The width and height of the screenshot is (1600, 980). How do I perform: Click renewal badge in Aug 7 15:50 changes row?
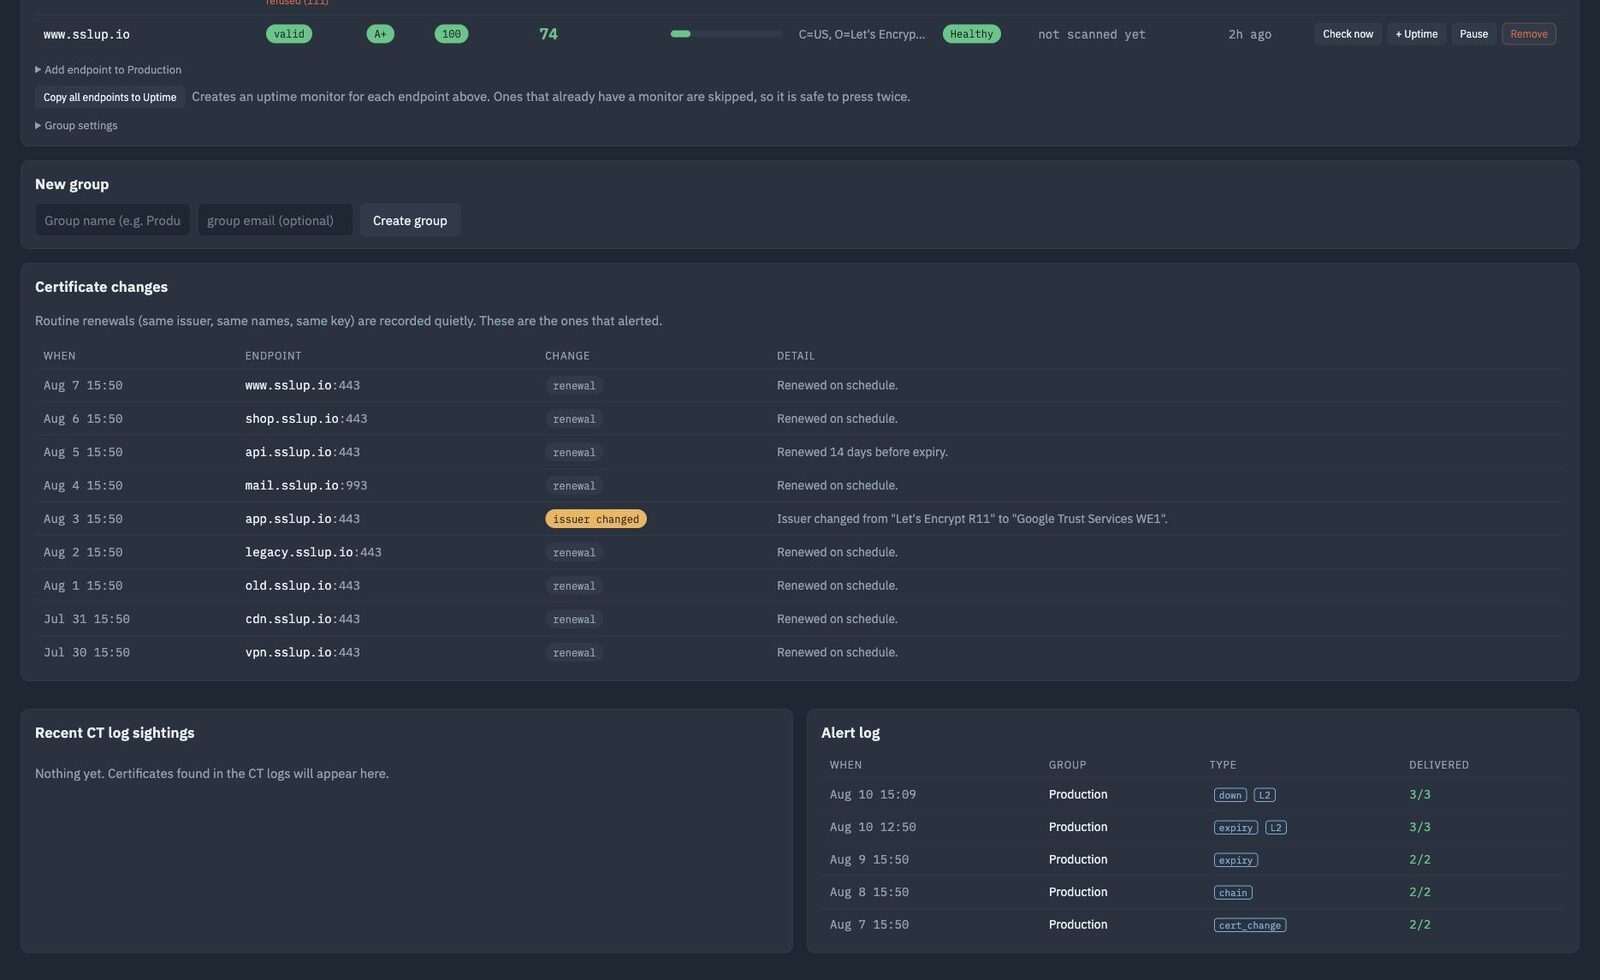point(574,385)
